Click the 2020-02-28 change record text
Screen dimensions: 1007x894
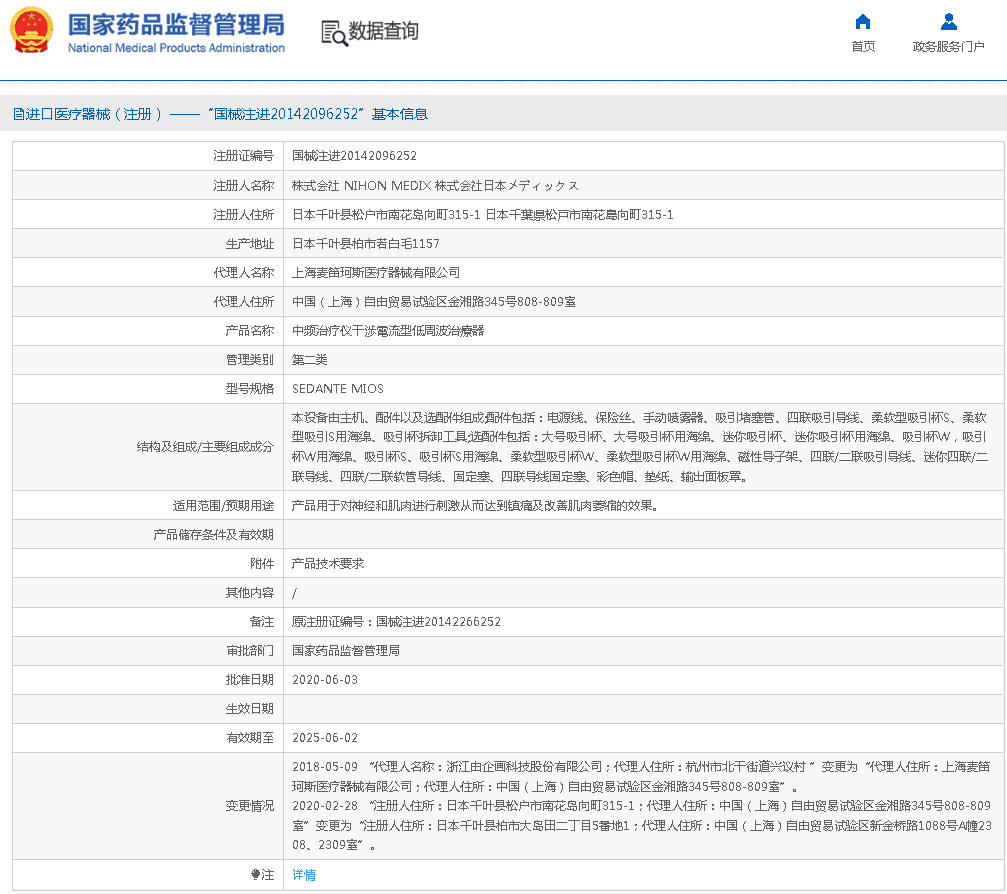click(642, 825)
